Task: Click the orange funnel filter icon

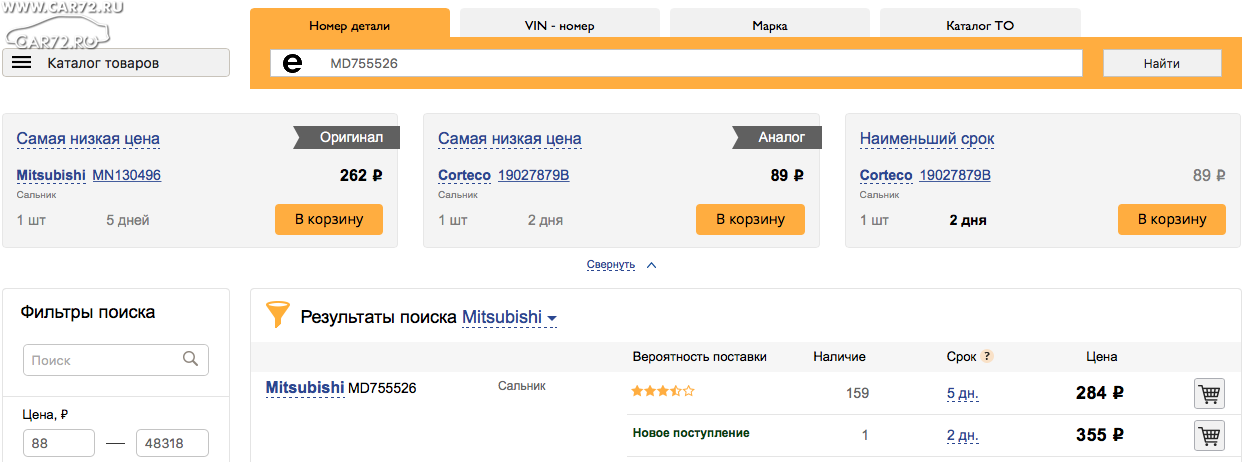Action: [277, 316]
